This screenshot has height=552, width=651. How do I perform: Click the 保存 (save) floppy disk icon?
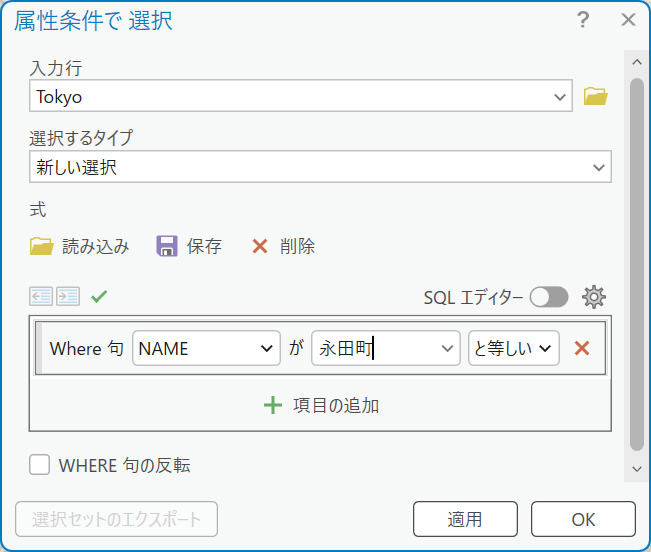click(x=167, y=246)
